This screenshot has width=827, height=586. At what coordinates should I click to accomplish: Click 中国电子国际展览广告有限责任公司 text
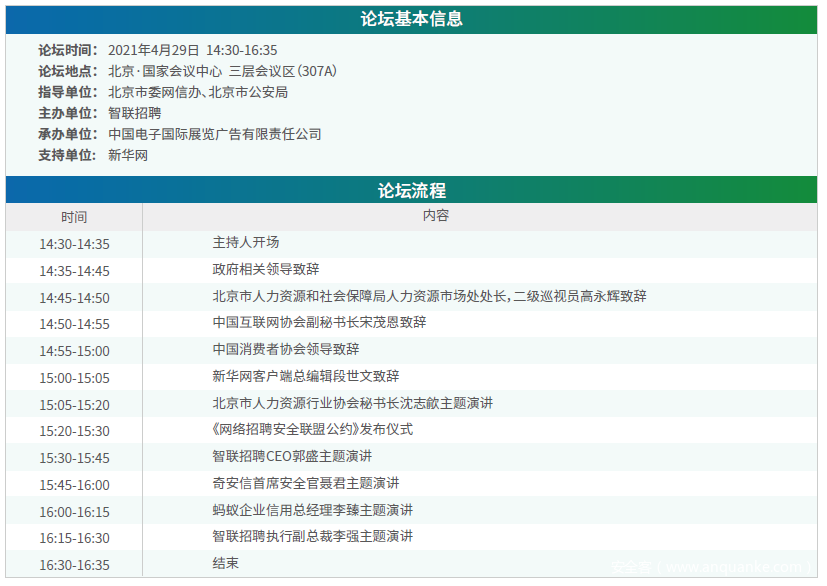pyautogui.click(x=214, y=134)
